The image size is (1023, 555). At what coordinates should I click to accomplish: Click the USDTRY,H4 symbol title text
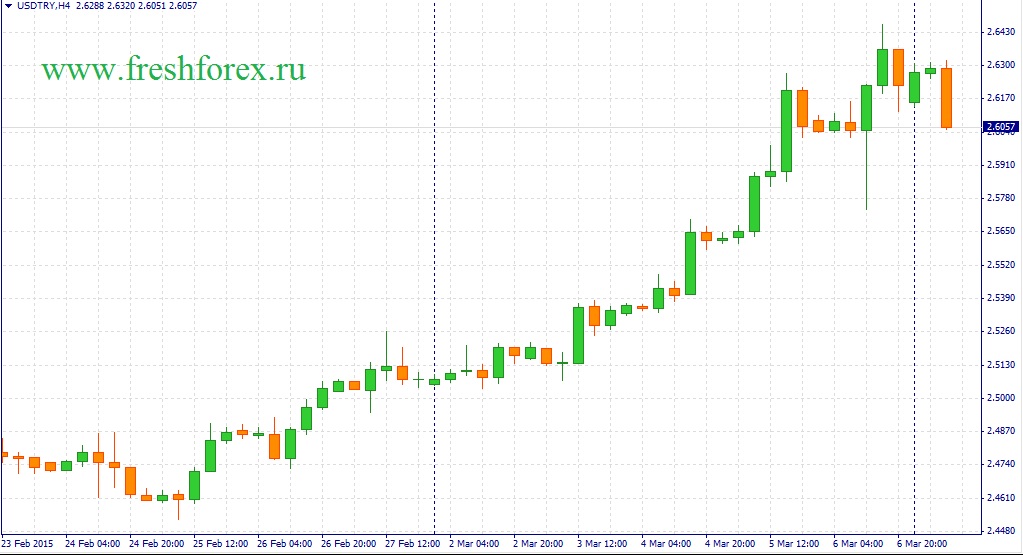pyautogui.click(x=43, y=6)
